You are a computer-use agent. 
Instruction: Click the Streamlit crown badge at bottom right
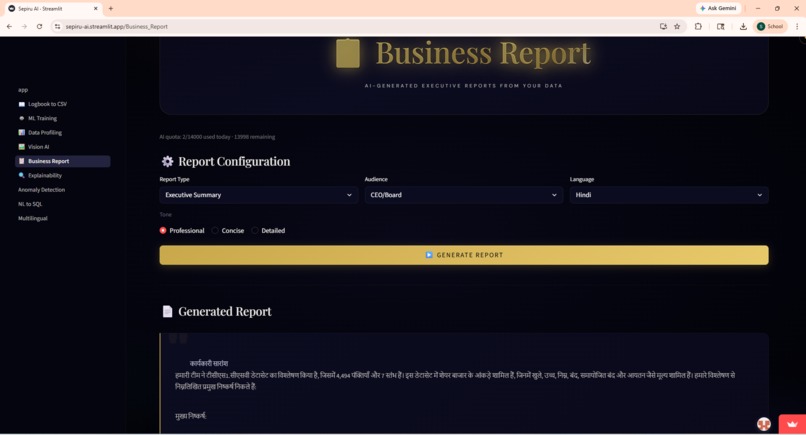click(792, 424)
